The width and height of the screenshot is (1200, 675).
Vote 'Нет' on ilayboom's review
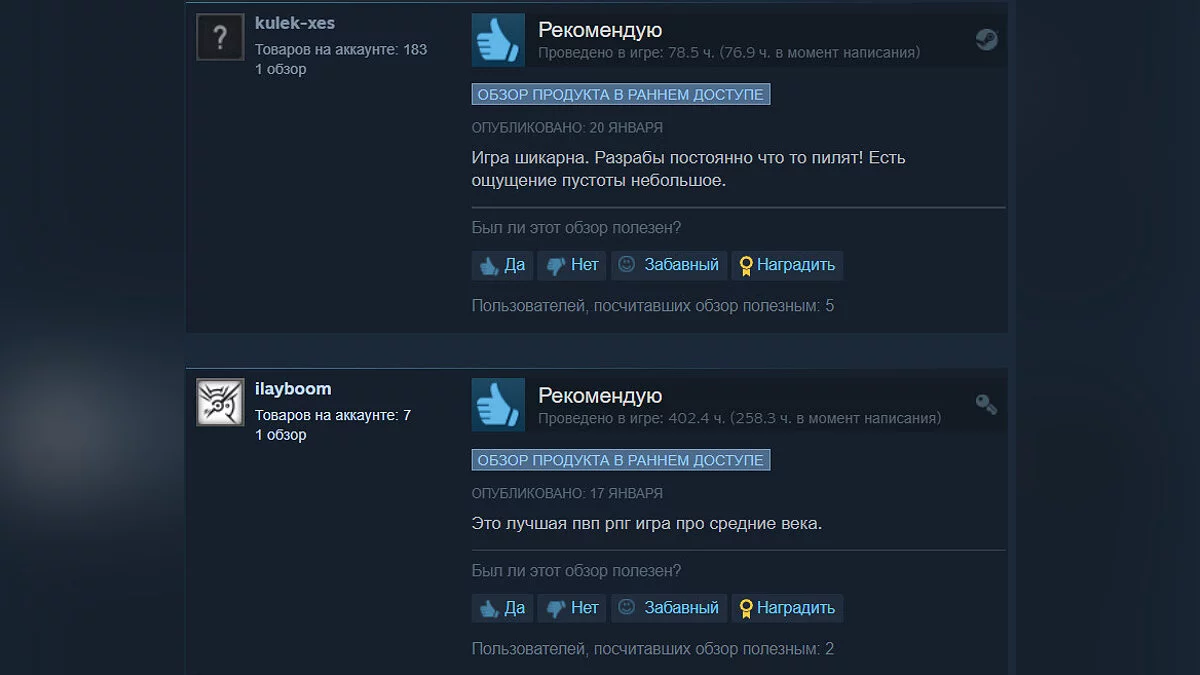[573, 608]
